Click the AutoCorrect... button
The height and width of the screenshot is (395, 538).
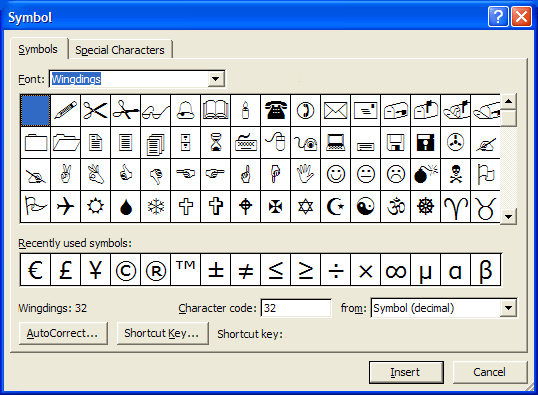(63, 333)
